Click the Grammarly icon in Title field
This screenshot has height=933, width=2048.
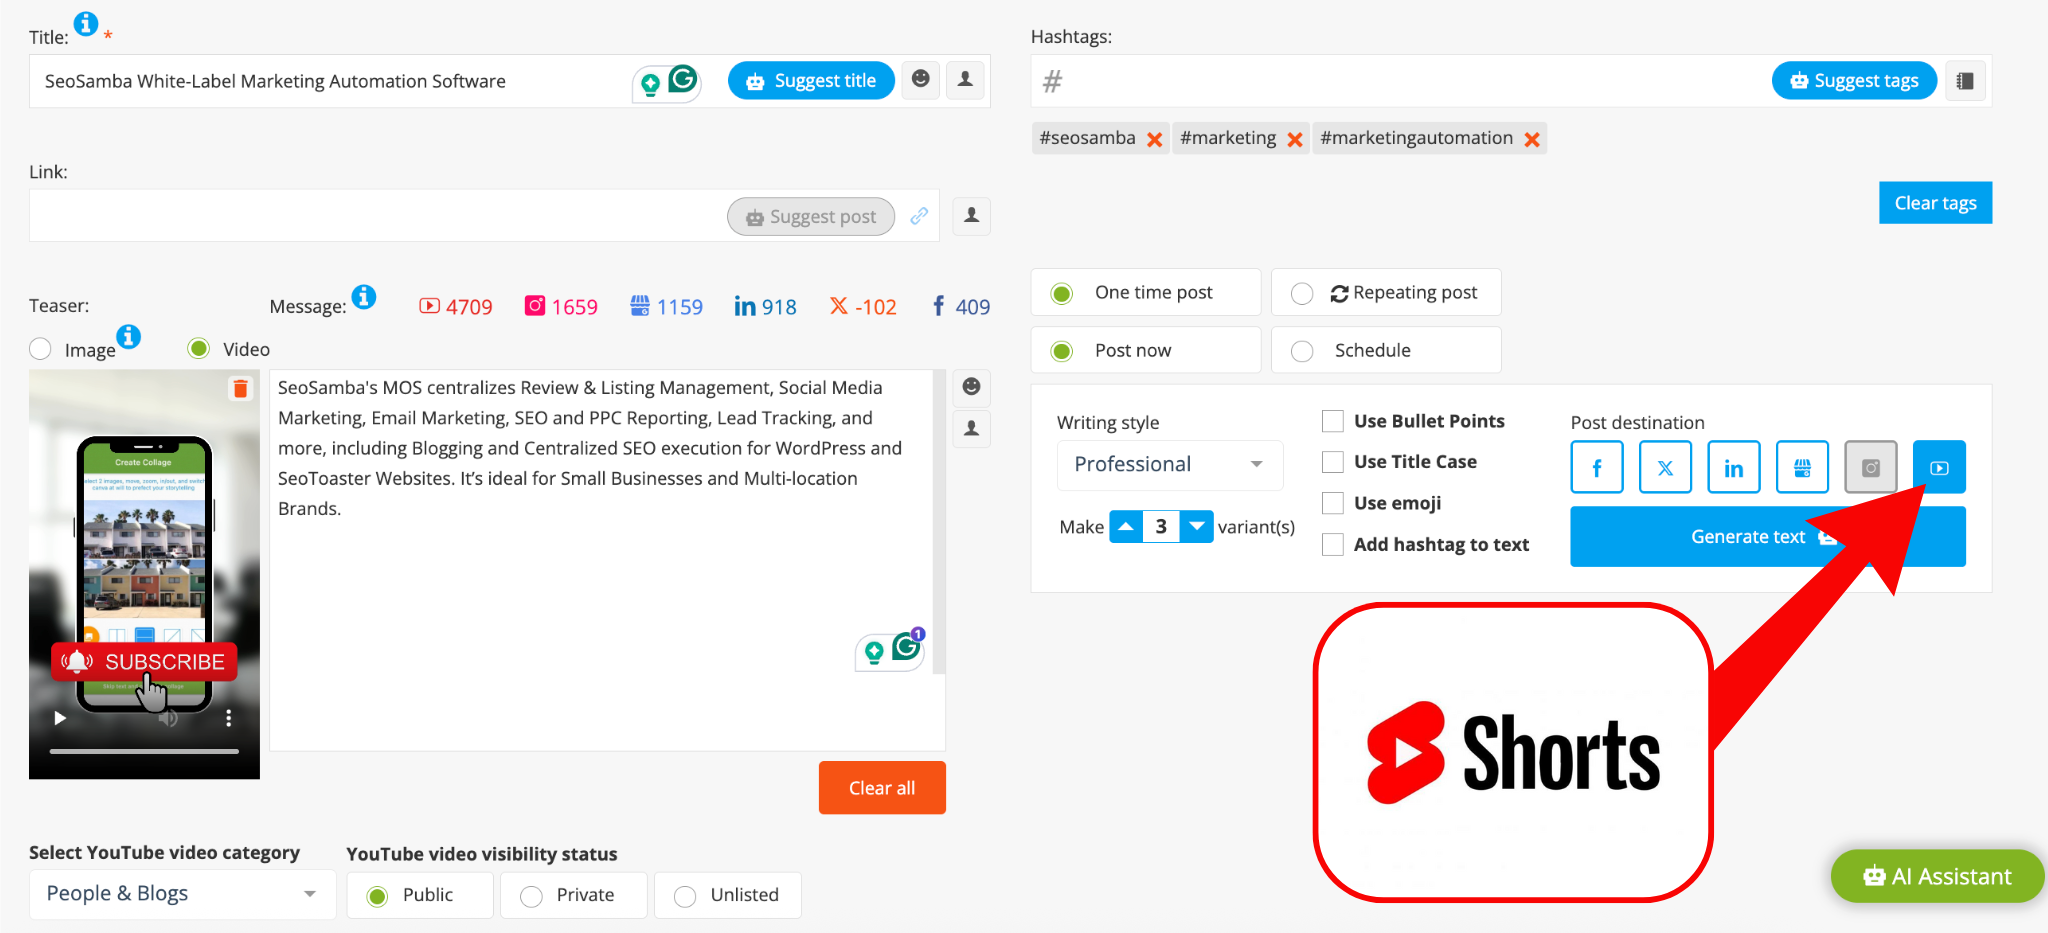(x=683, y=78)
